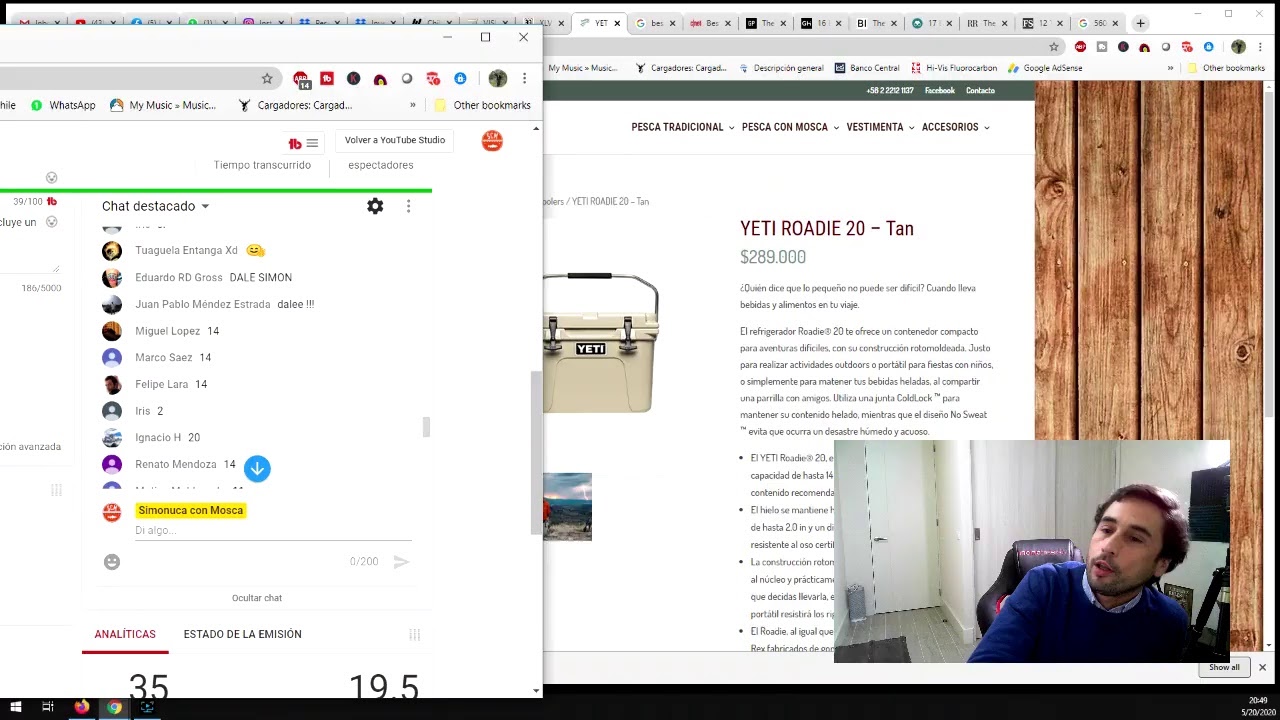This screenshot has width=1280, height=720.
Task: Click Volver a YouTube Studio button
Action: pyautogui.click(x=395, y=140)
